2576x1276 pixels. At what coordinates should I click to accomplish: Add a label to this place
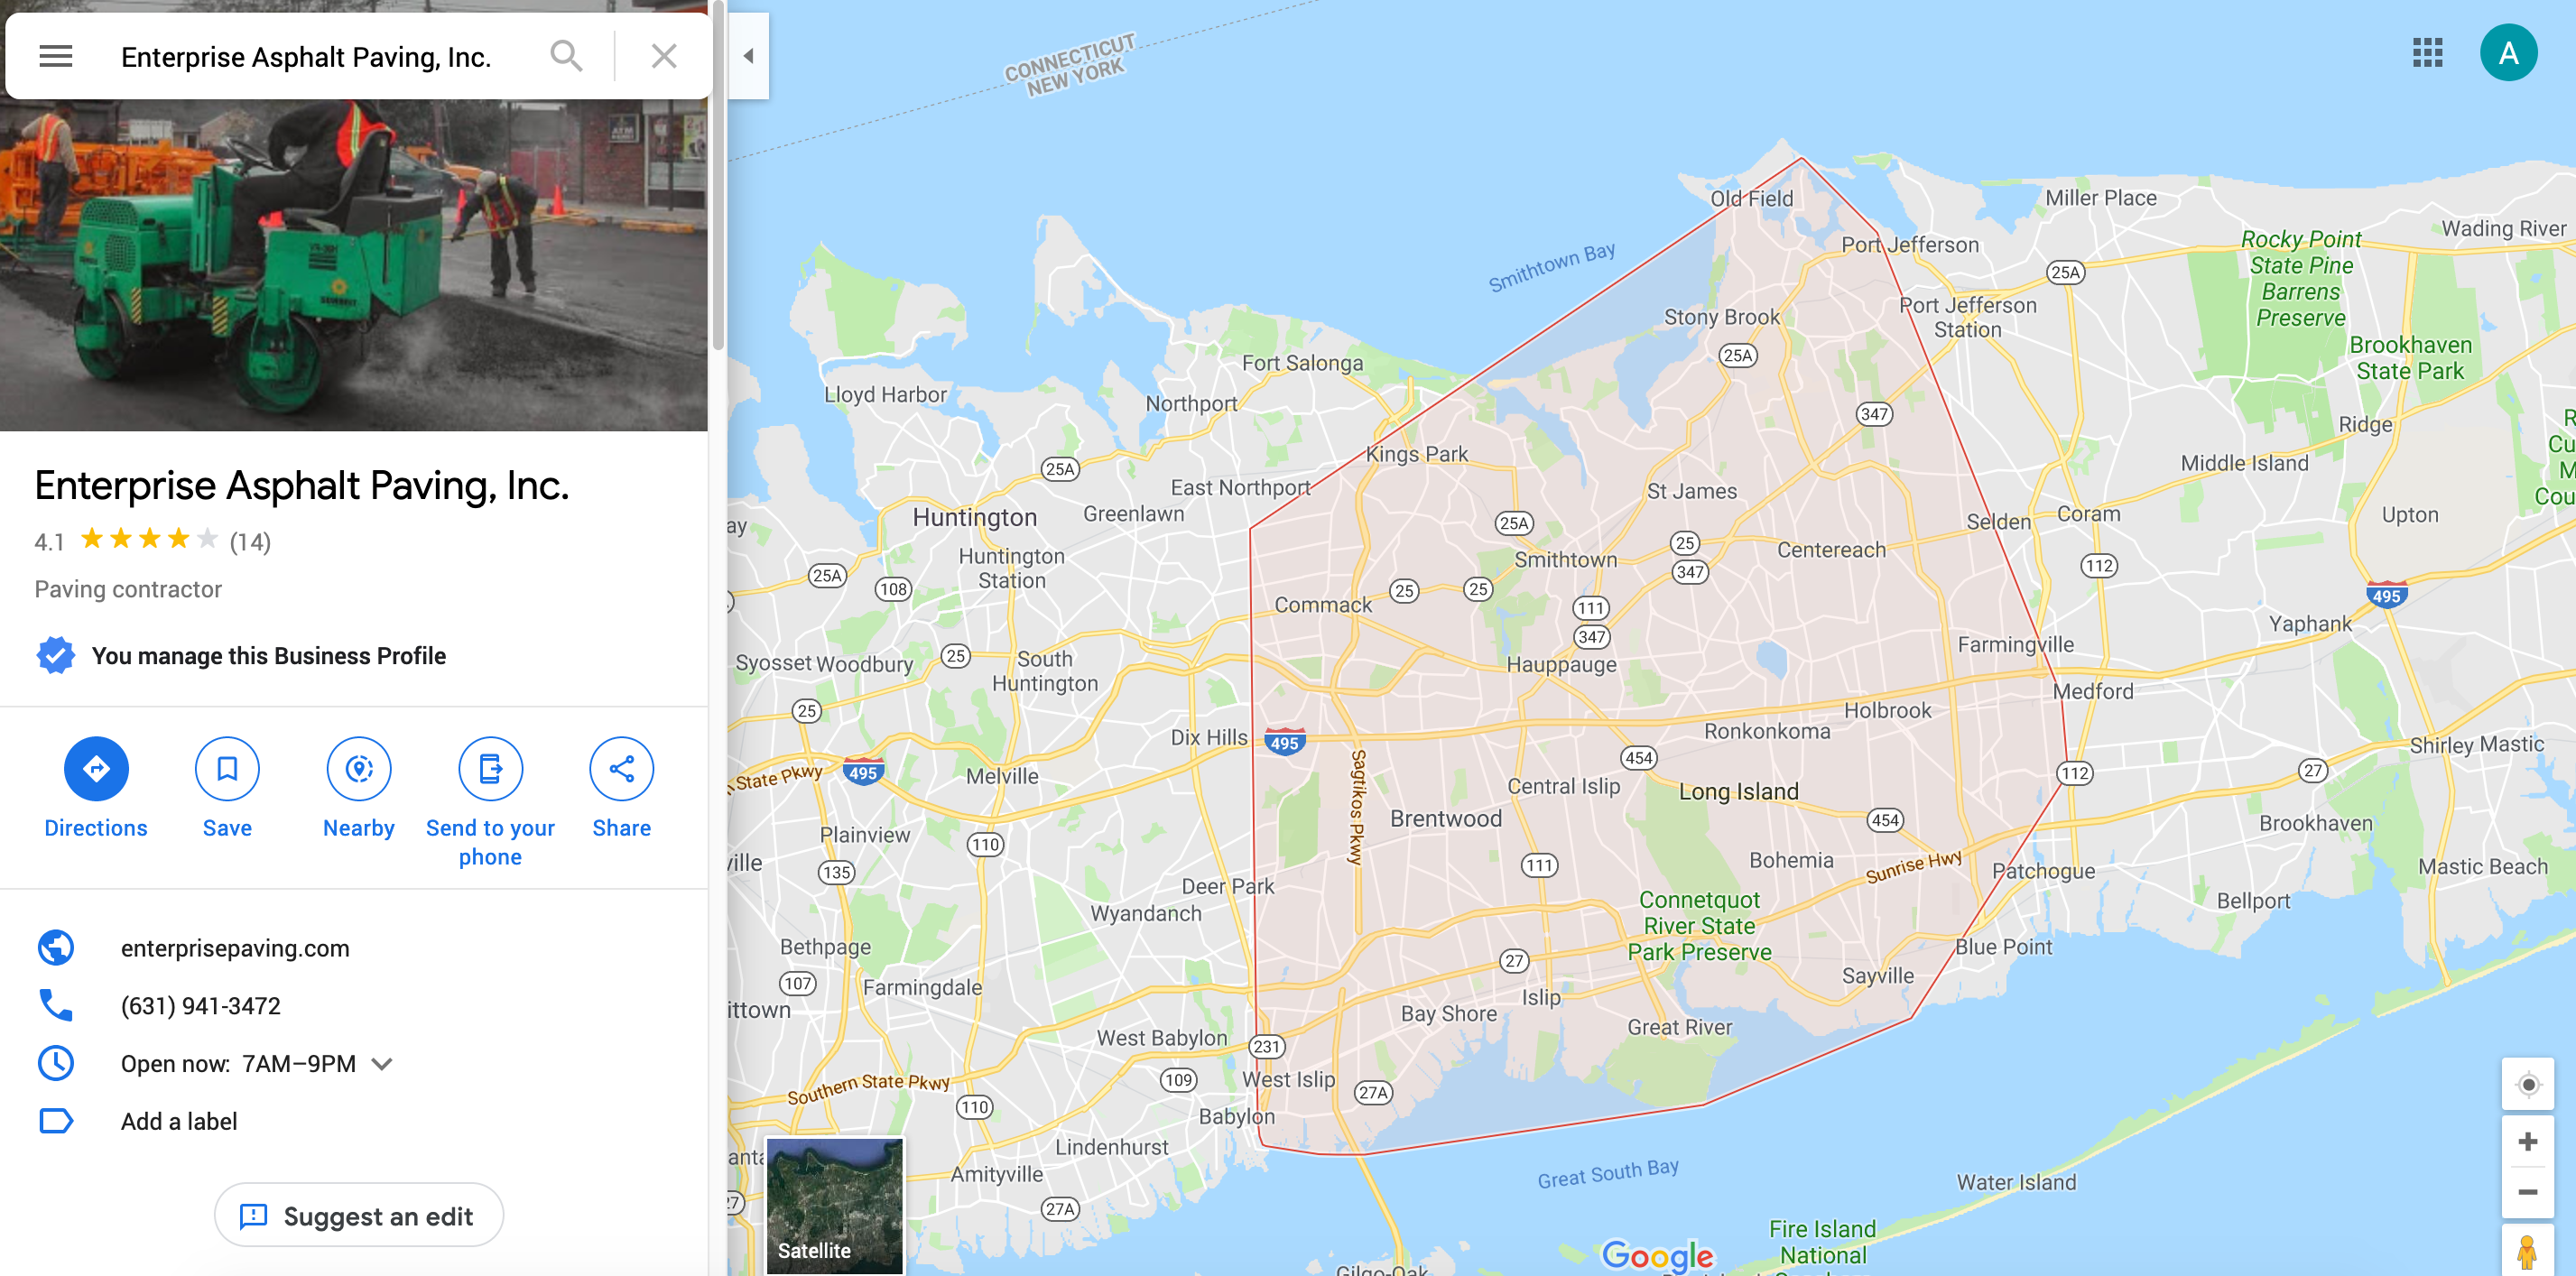179,1121
